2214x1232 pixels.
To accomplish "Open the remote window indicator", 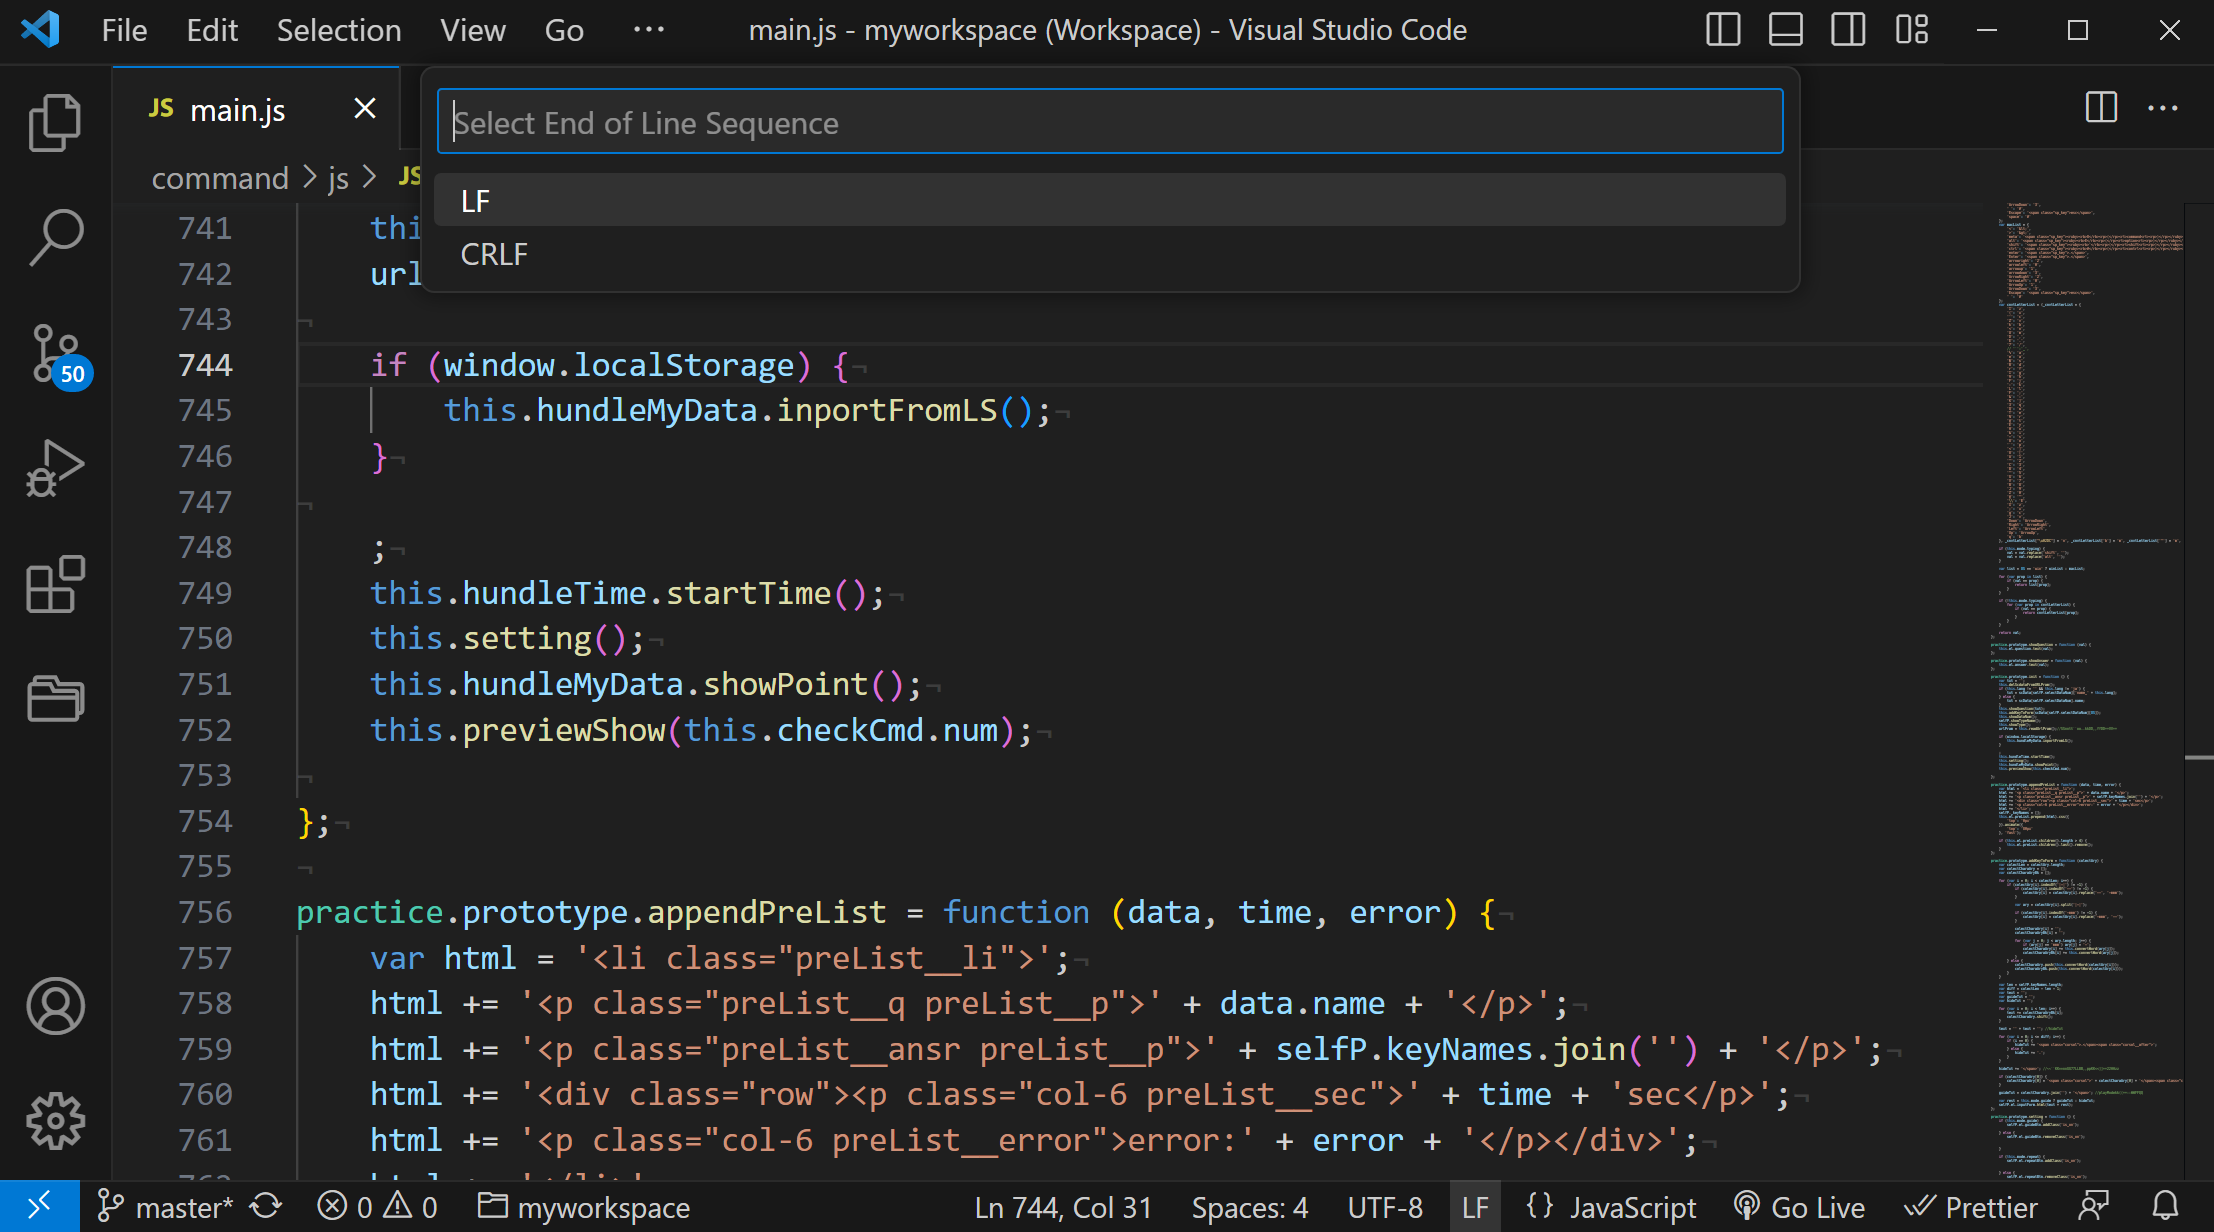I will click(x=39, y=1207).
